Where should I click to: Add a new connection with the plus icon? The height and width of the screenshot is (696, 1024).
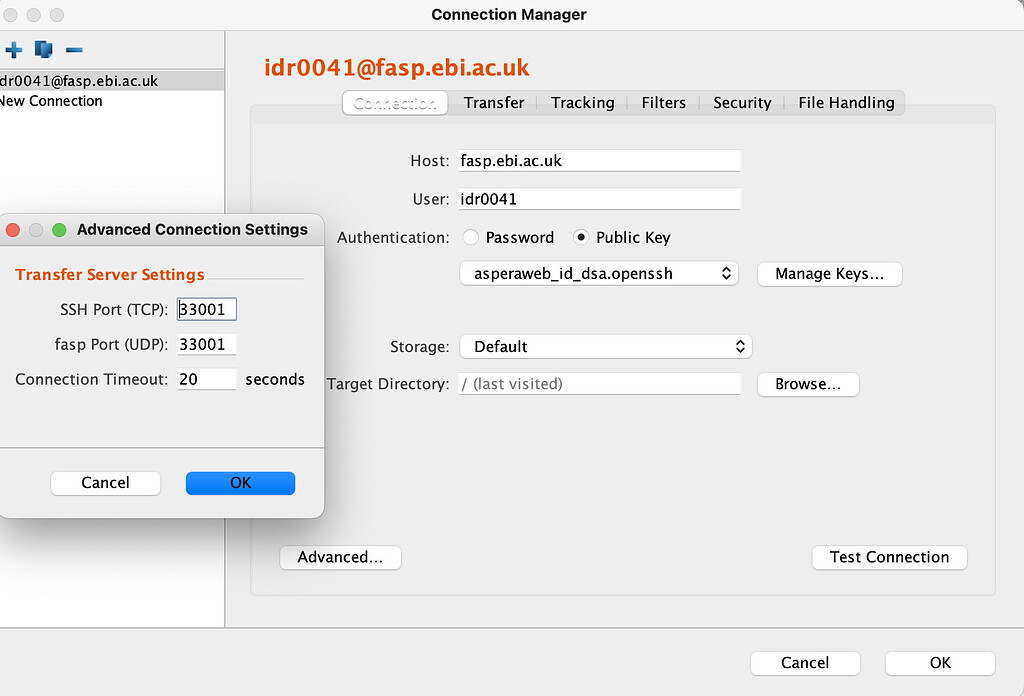[13, 49]
